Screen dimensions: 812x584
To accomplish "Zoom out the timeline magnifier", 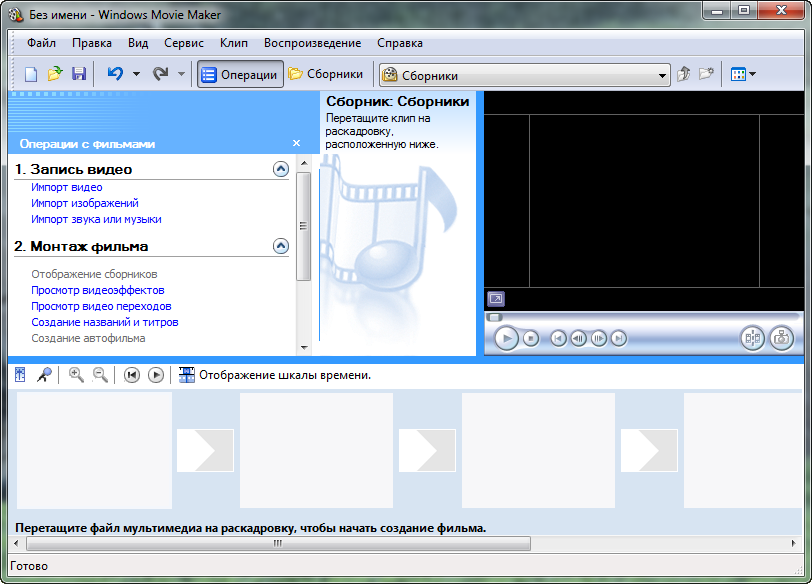I will coord(100,375).
